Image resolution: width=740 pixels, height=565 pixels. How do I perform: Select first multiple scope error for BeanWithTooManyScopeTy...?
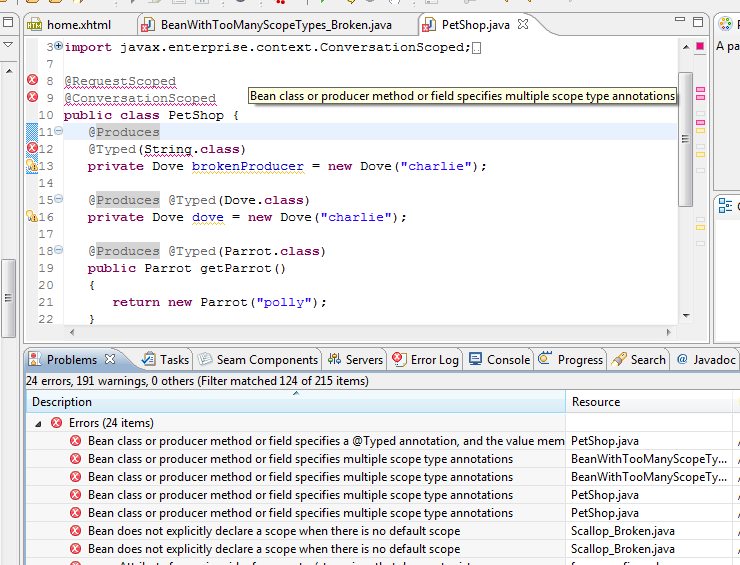click(300, 459)
